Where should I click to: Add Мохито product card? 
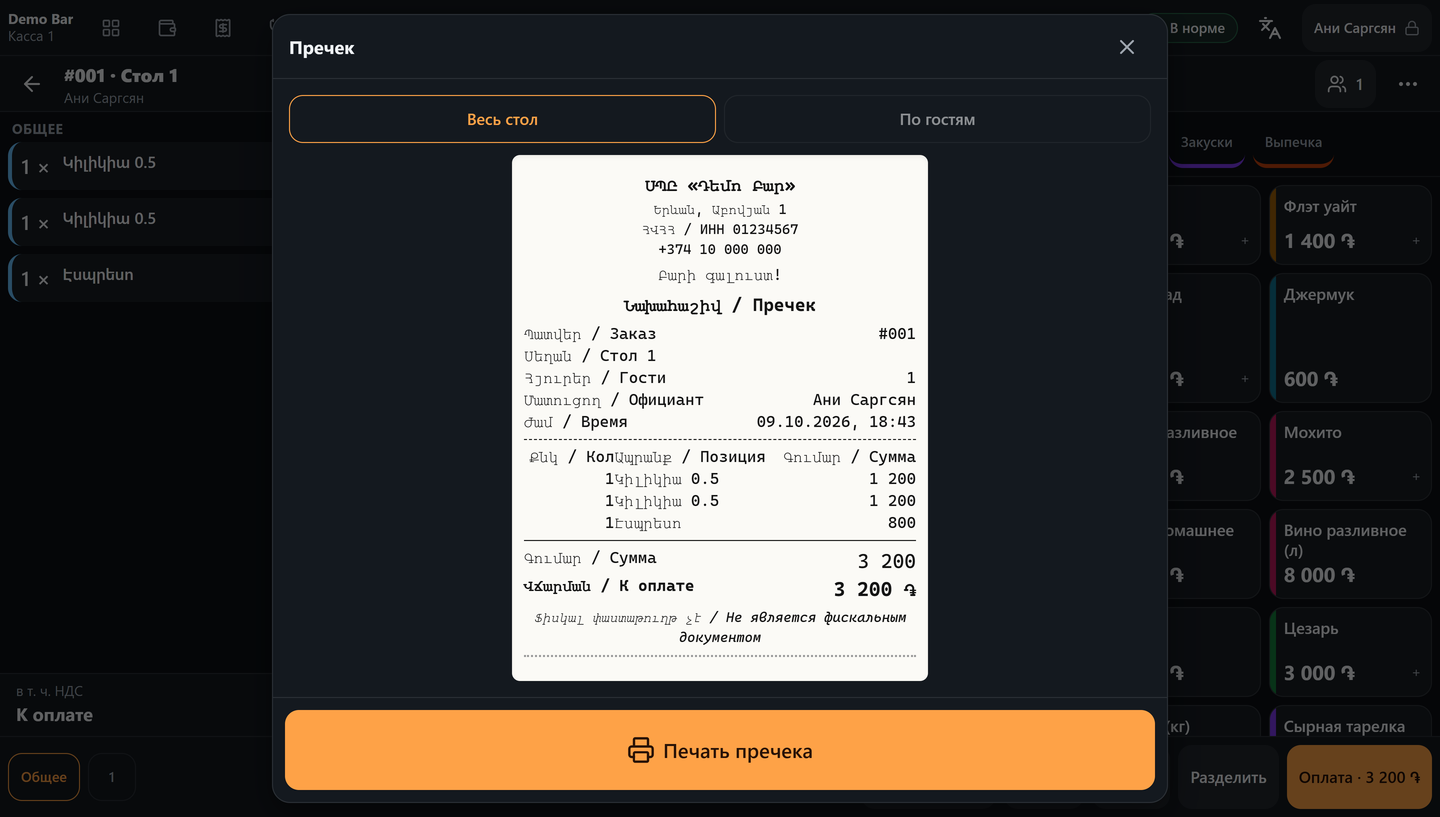[x=1351, y=455]
